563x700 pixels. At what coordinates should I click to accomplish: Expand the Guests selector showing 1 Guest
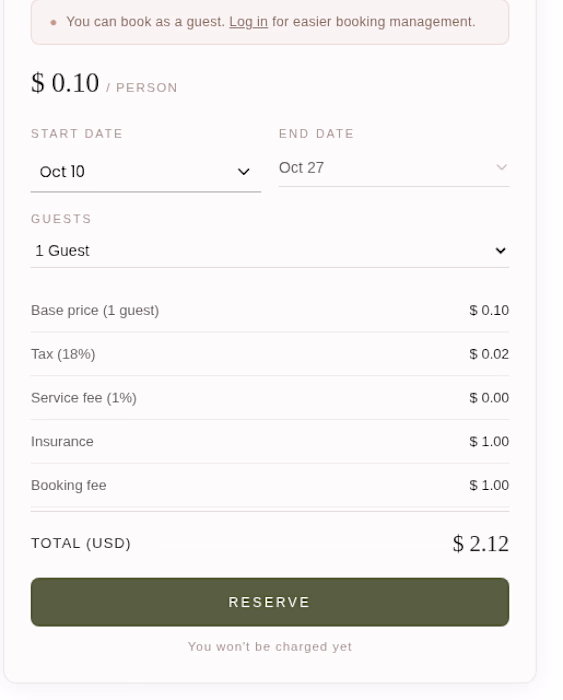(x=270, y=250)
